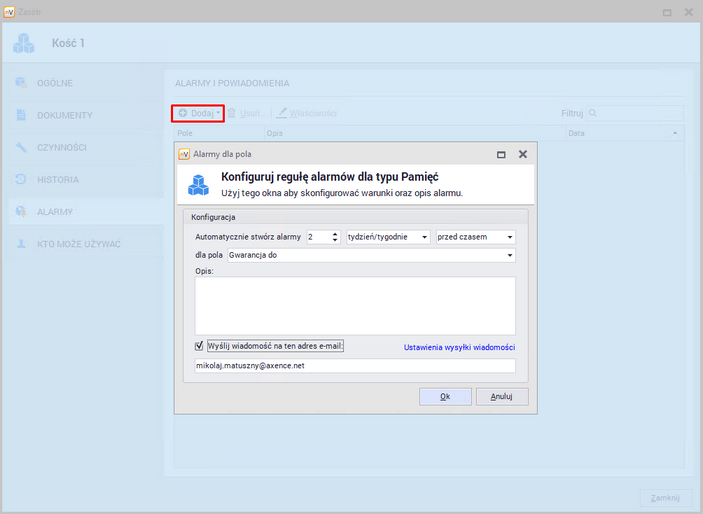
Task: Click the e-mail address input field
Action: pyautogui.click(x=355, y=366)
